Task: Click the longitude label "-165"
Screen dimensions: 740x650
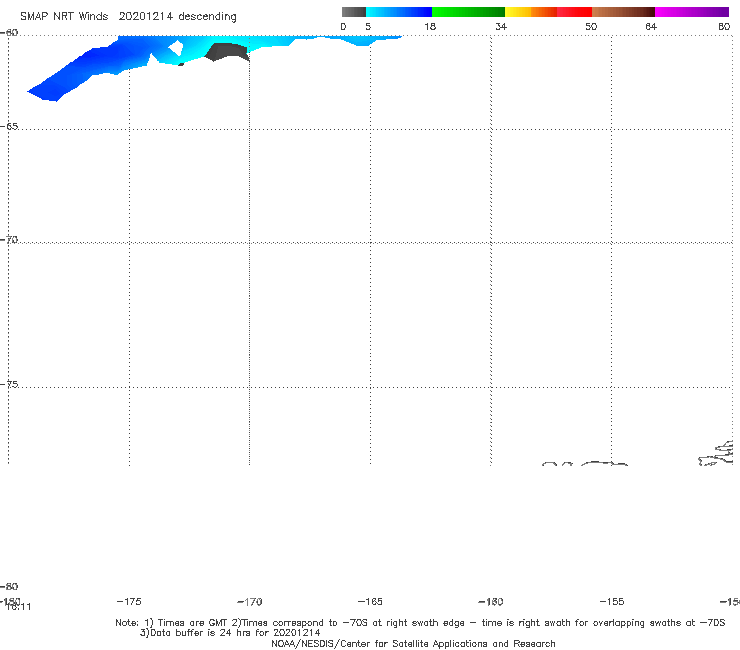Action: (x=370, y=601)
